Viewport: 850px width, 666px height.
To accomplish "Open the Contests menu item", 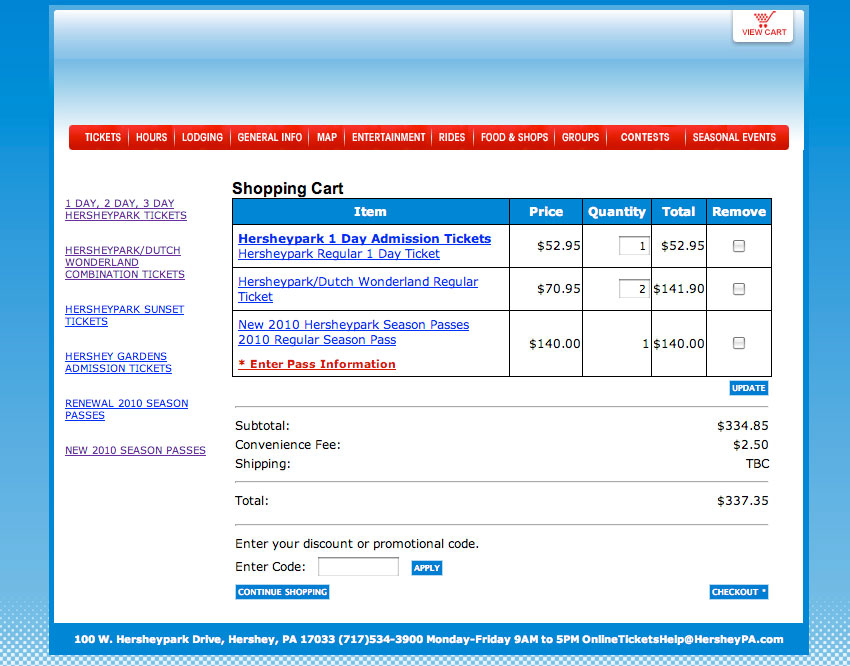I will tap(645, 137).
